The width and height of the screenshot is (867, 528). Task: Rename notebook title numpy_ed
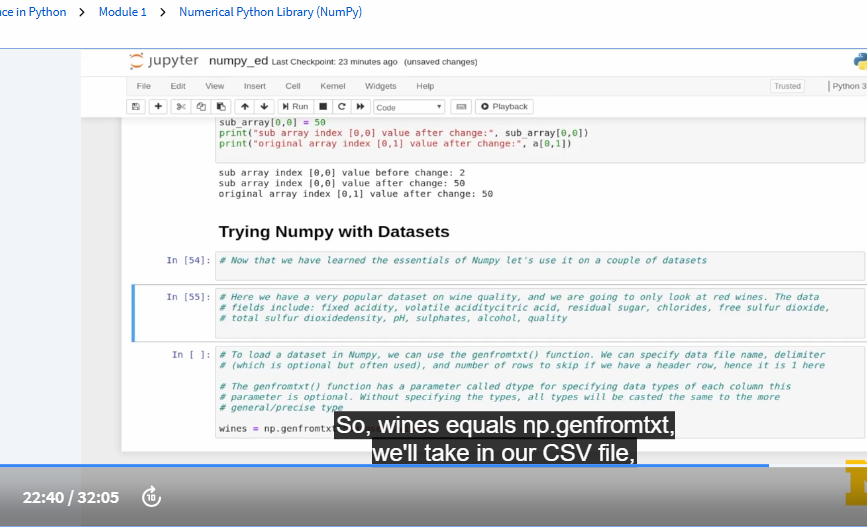point(238,61)
